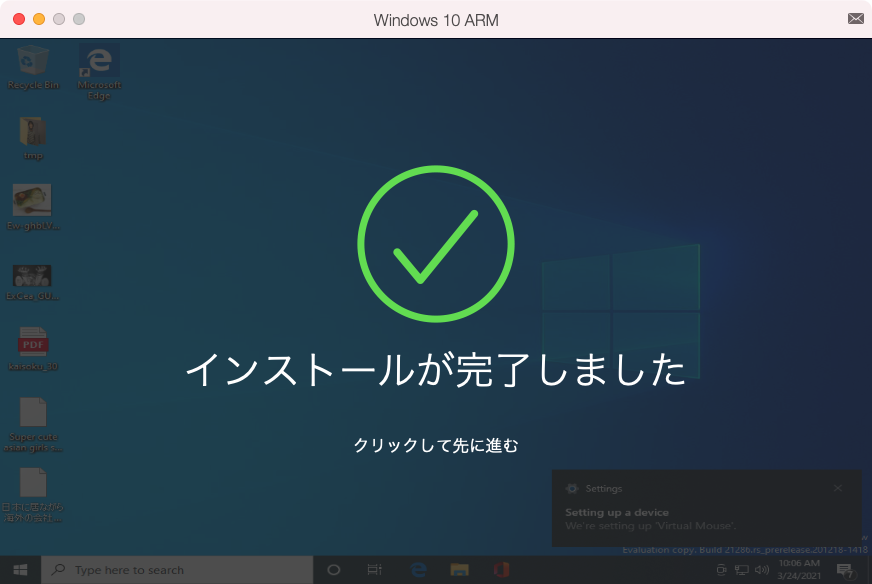Minimize the Windows 10 ARM window
Viewport: 872px width, 584px height.
[x=39, y=19]
